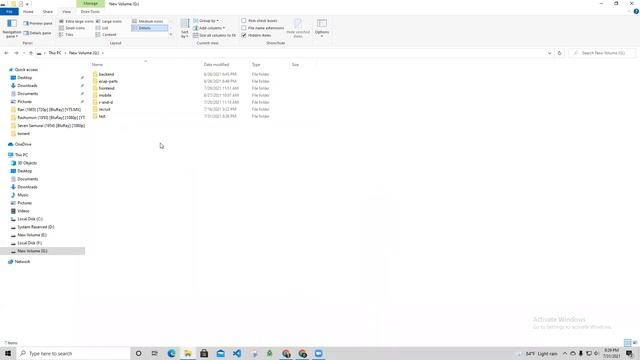This screenshot has height=360, width=640.
Task: Select the r-and-d folder
Action: tap(106, 102)
